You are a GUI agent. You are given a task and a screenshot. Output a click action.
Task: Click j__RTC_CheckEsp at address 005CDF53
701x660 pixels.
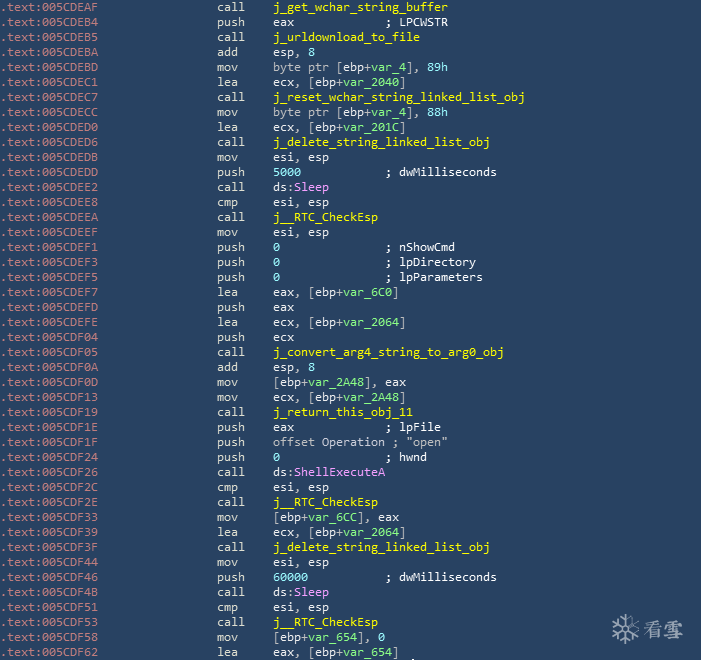(325, 622)
